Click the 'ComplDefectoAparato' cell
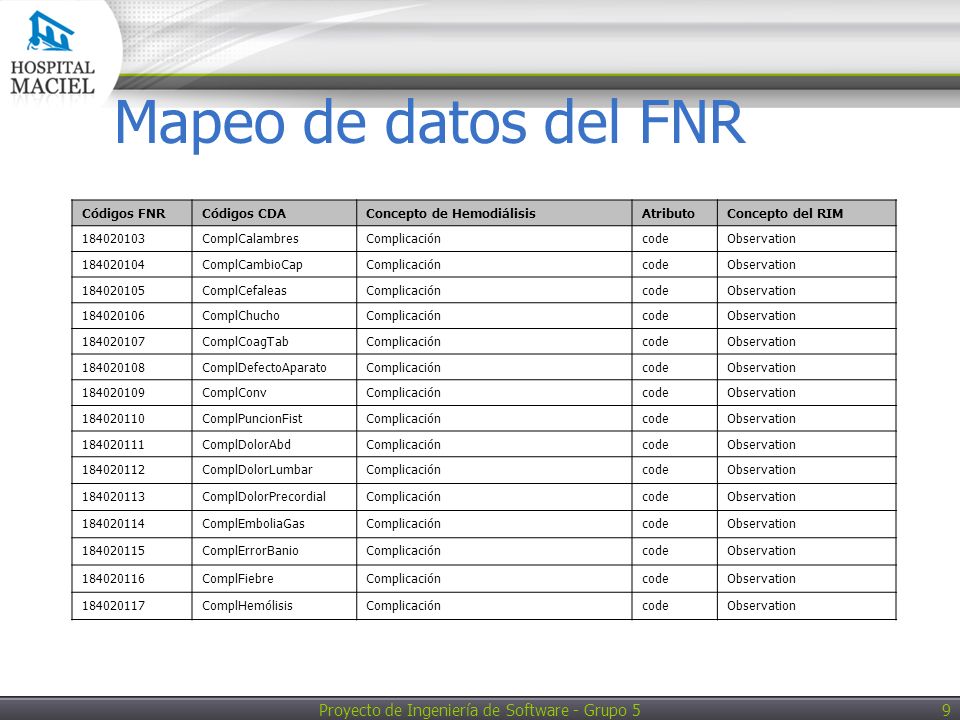The height and width of the screenshot is (720, 960). coord(274,367)
